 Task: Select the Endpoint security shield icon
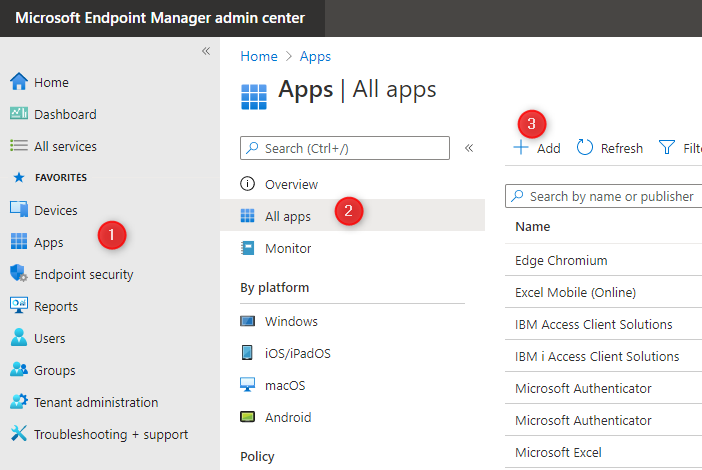click(18, 274)
